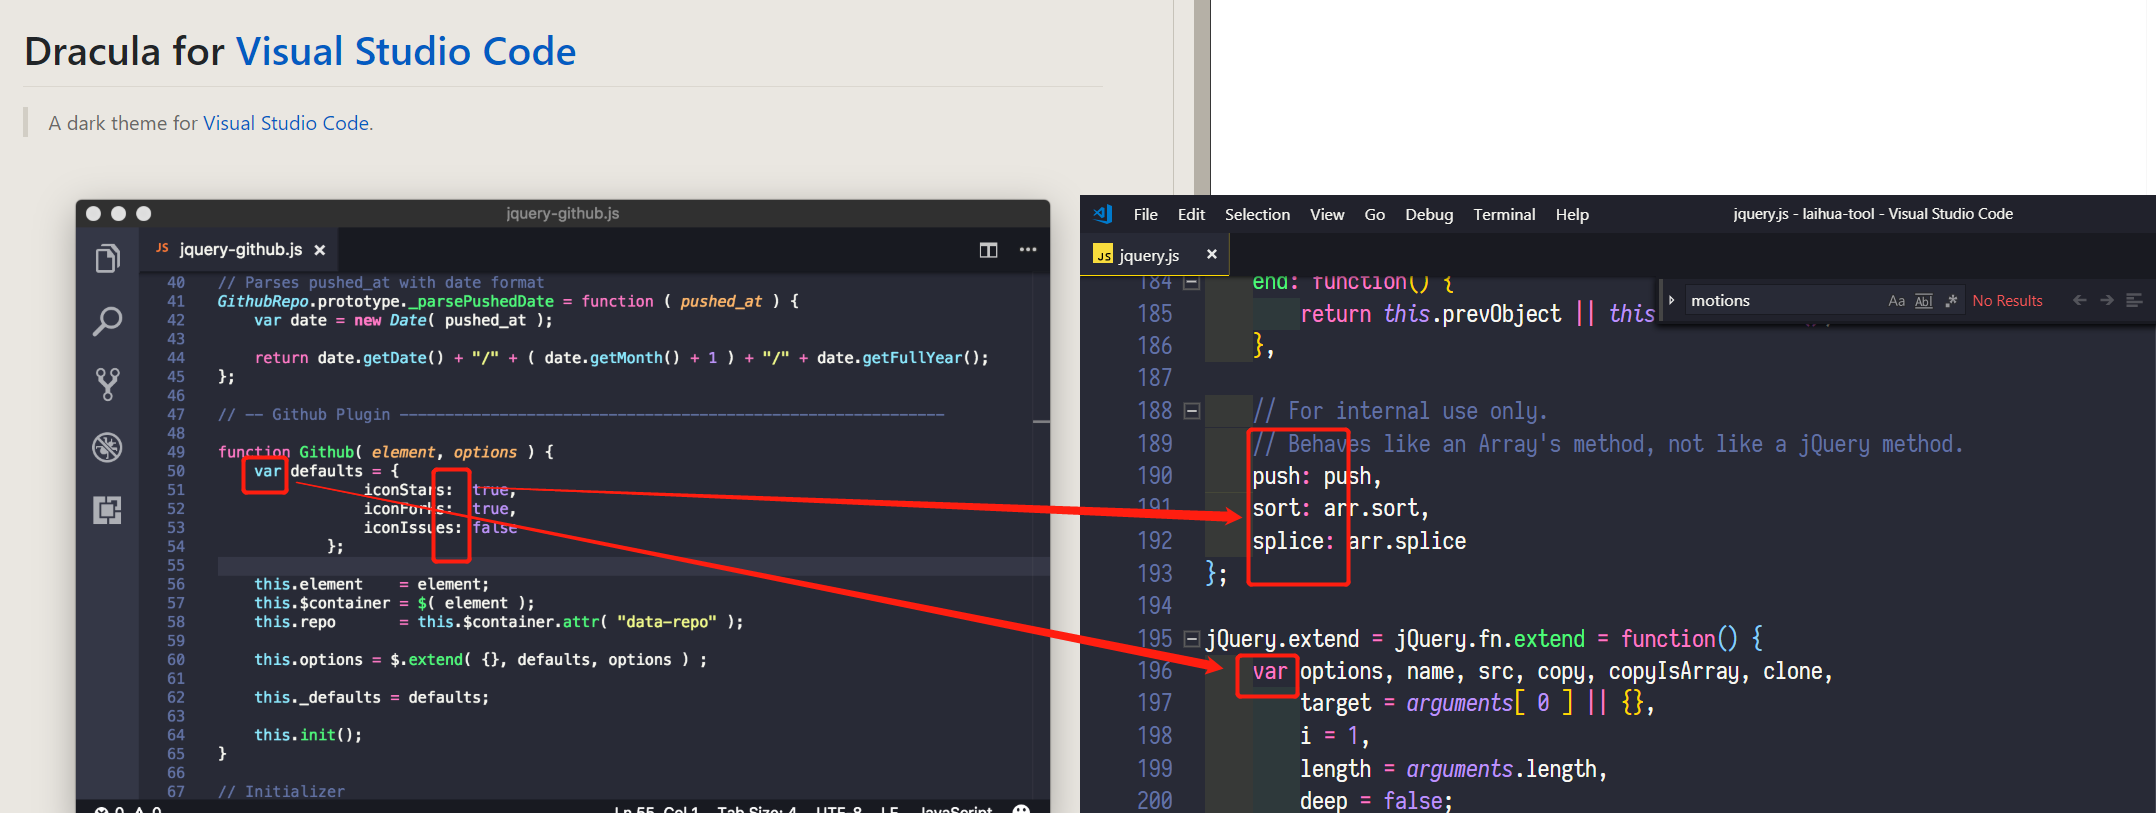
Task: Select the jquery.js tab
Action: (1156, 255)
